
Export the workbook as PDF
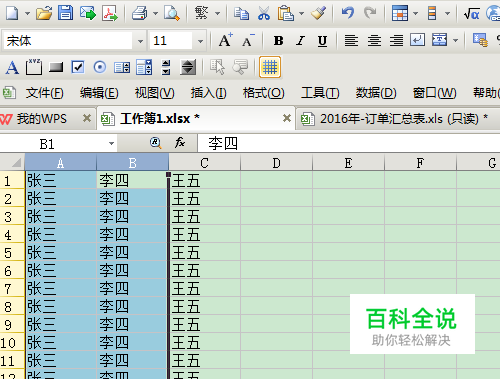point(110,13)
